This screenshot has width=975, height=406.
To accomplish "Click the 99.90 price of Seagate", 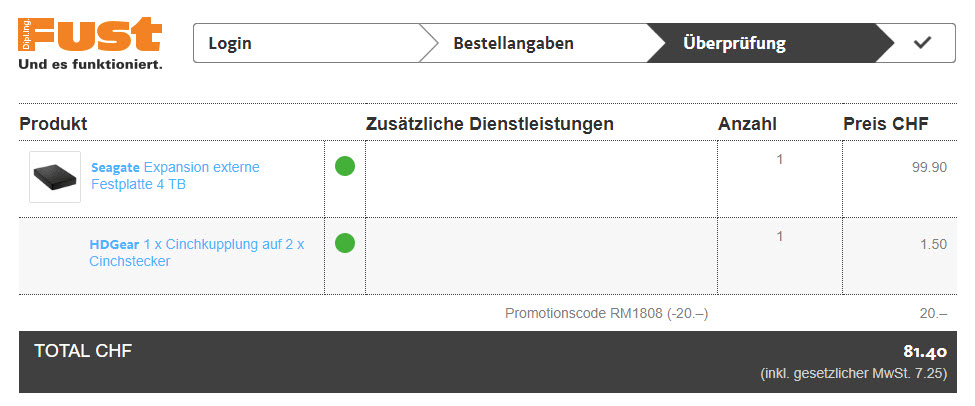I will click(x=929, y=167).
